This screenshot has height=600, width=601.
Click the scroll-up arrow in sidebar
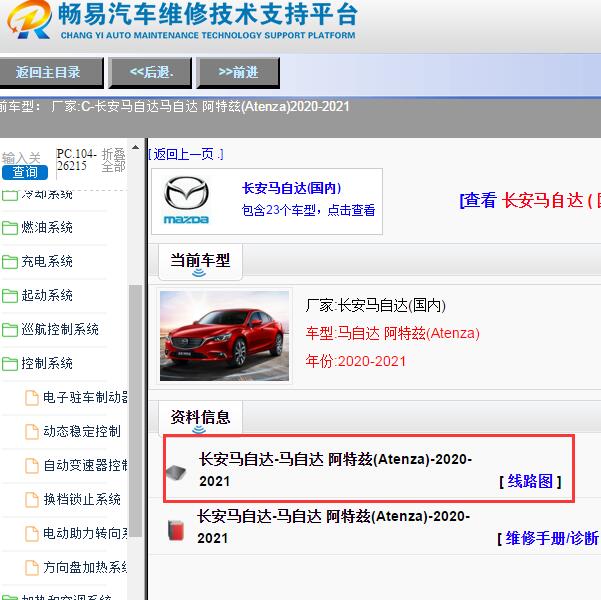click(135, 147)
